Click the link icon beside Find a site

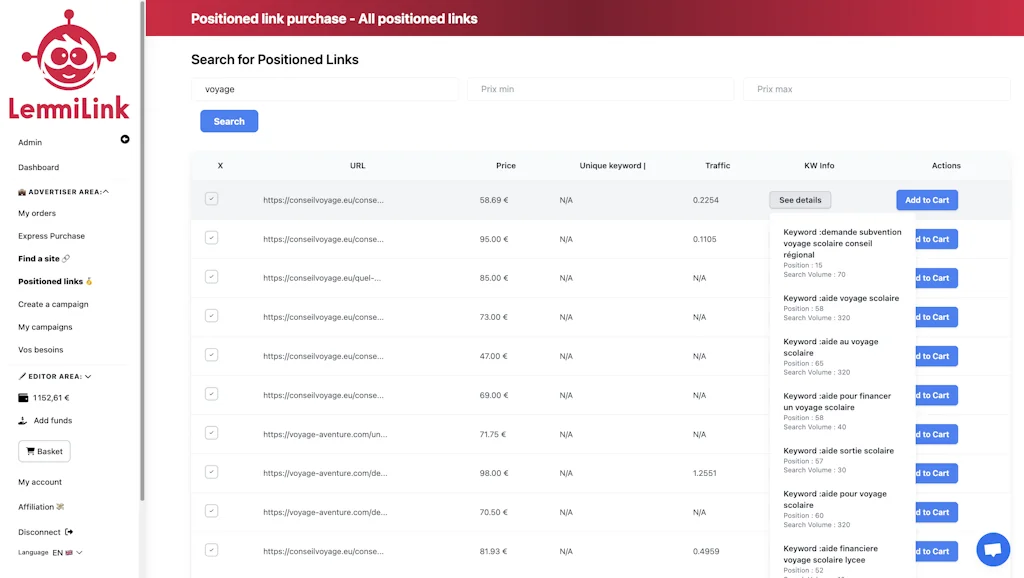point(66,259)
